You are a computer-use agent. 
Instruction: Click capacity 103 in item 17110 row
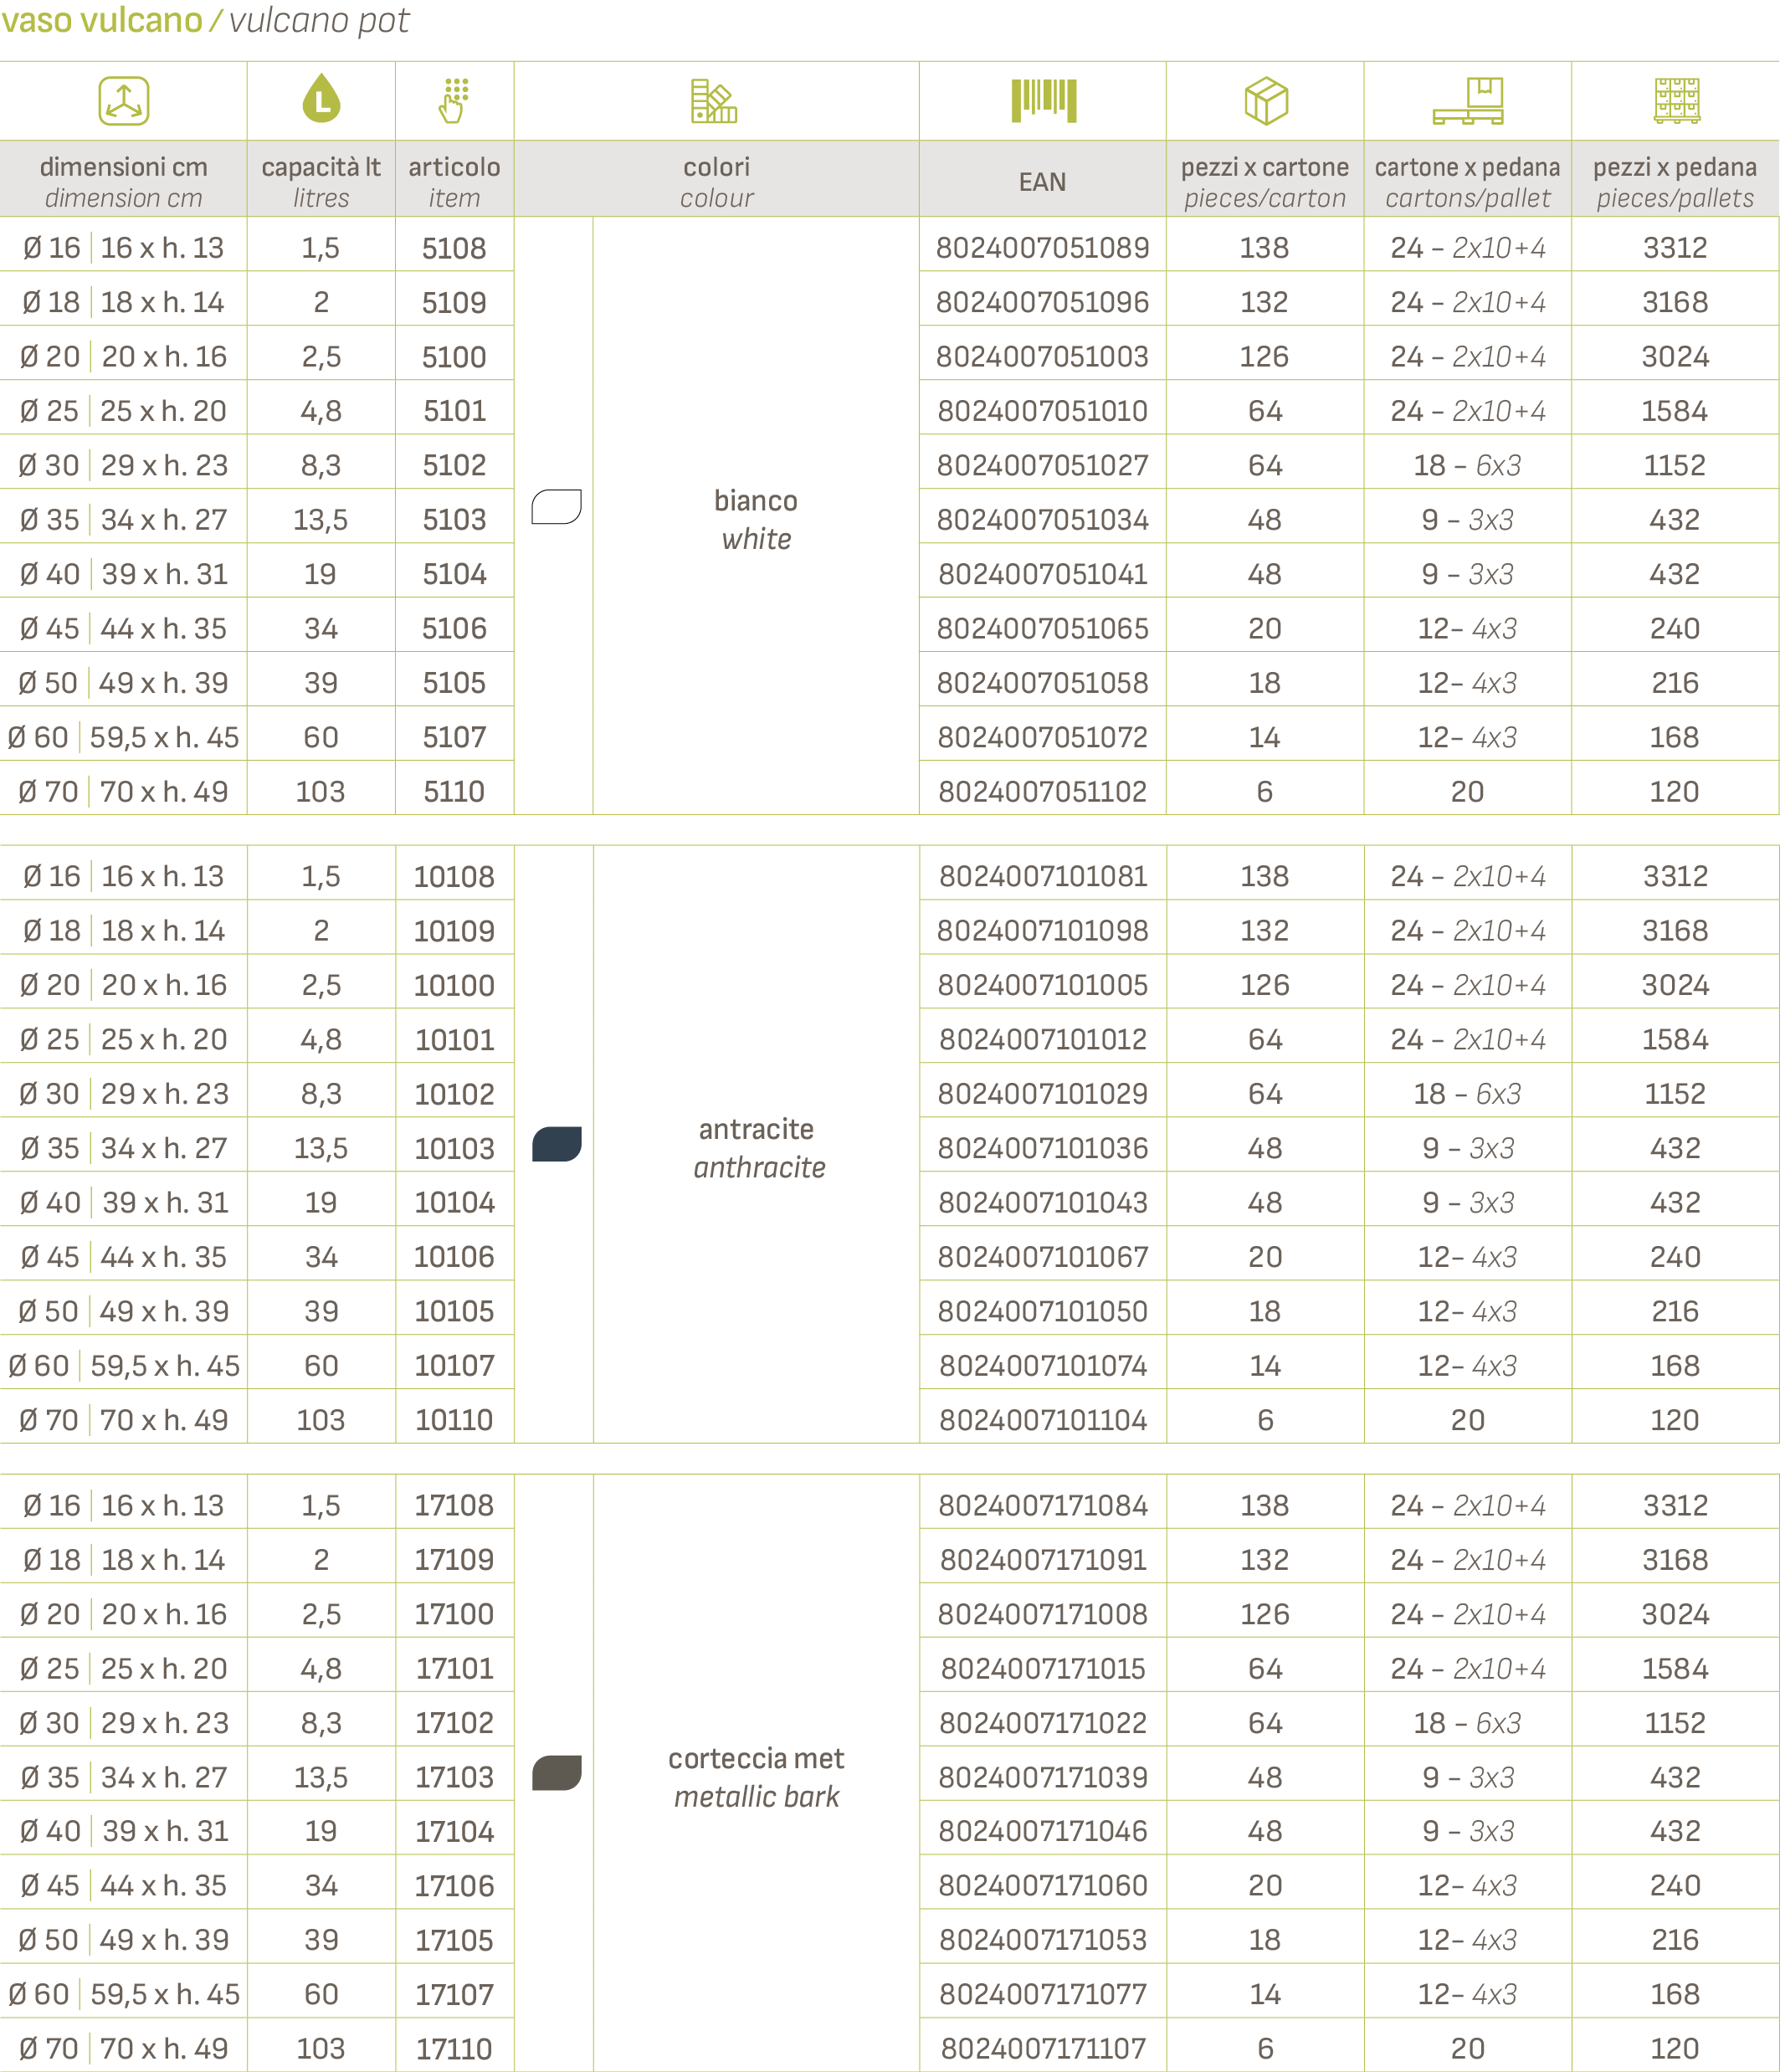point(321,2049)
